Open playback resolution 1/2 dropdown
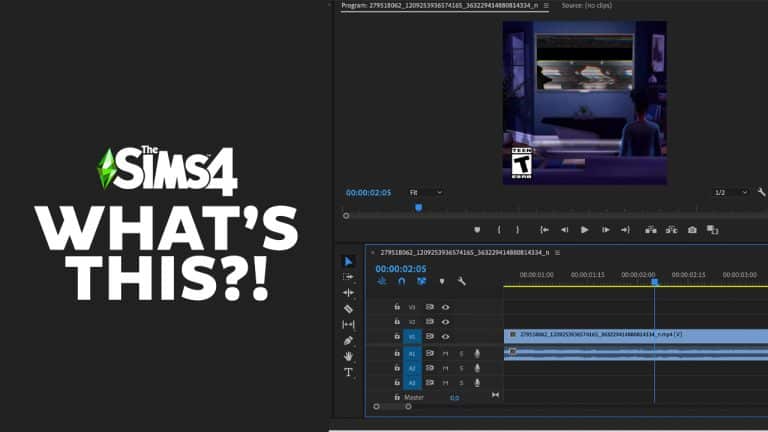768x432 pixels. pos(731,192)
